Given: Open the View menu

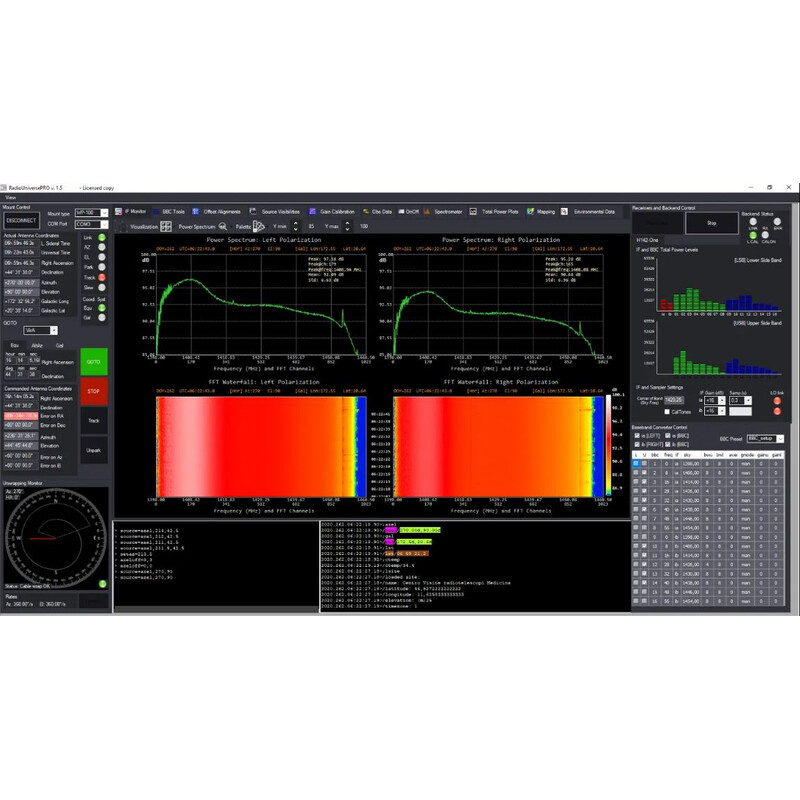Looking at the screenshot, I should pos(10,197).
